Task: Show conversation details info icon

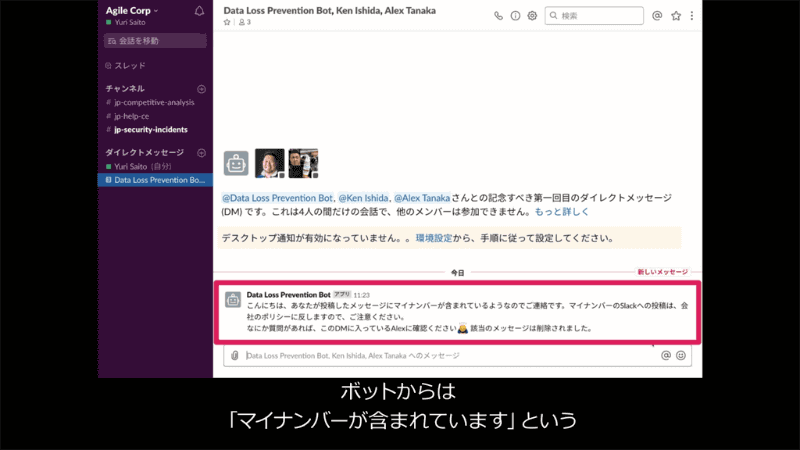Action: 515,16
